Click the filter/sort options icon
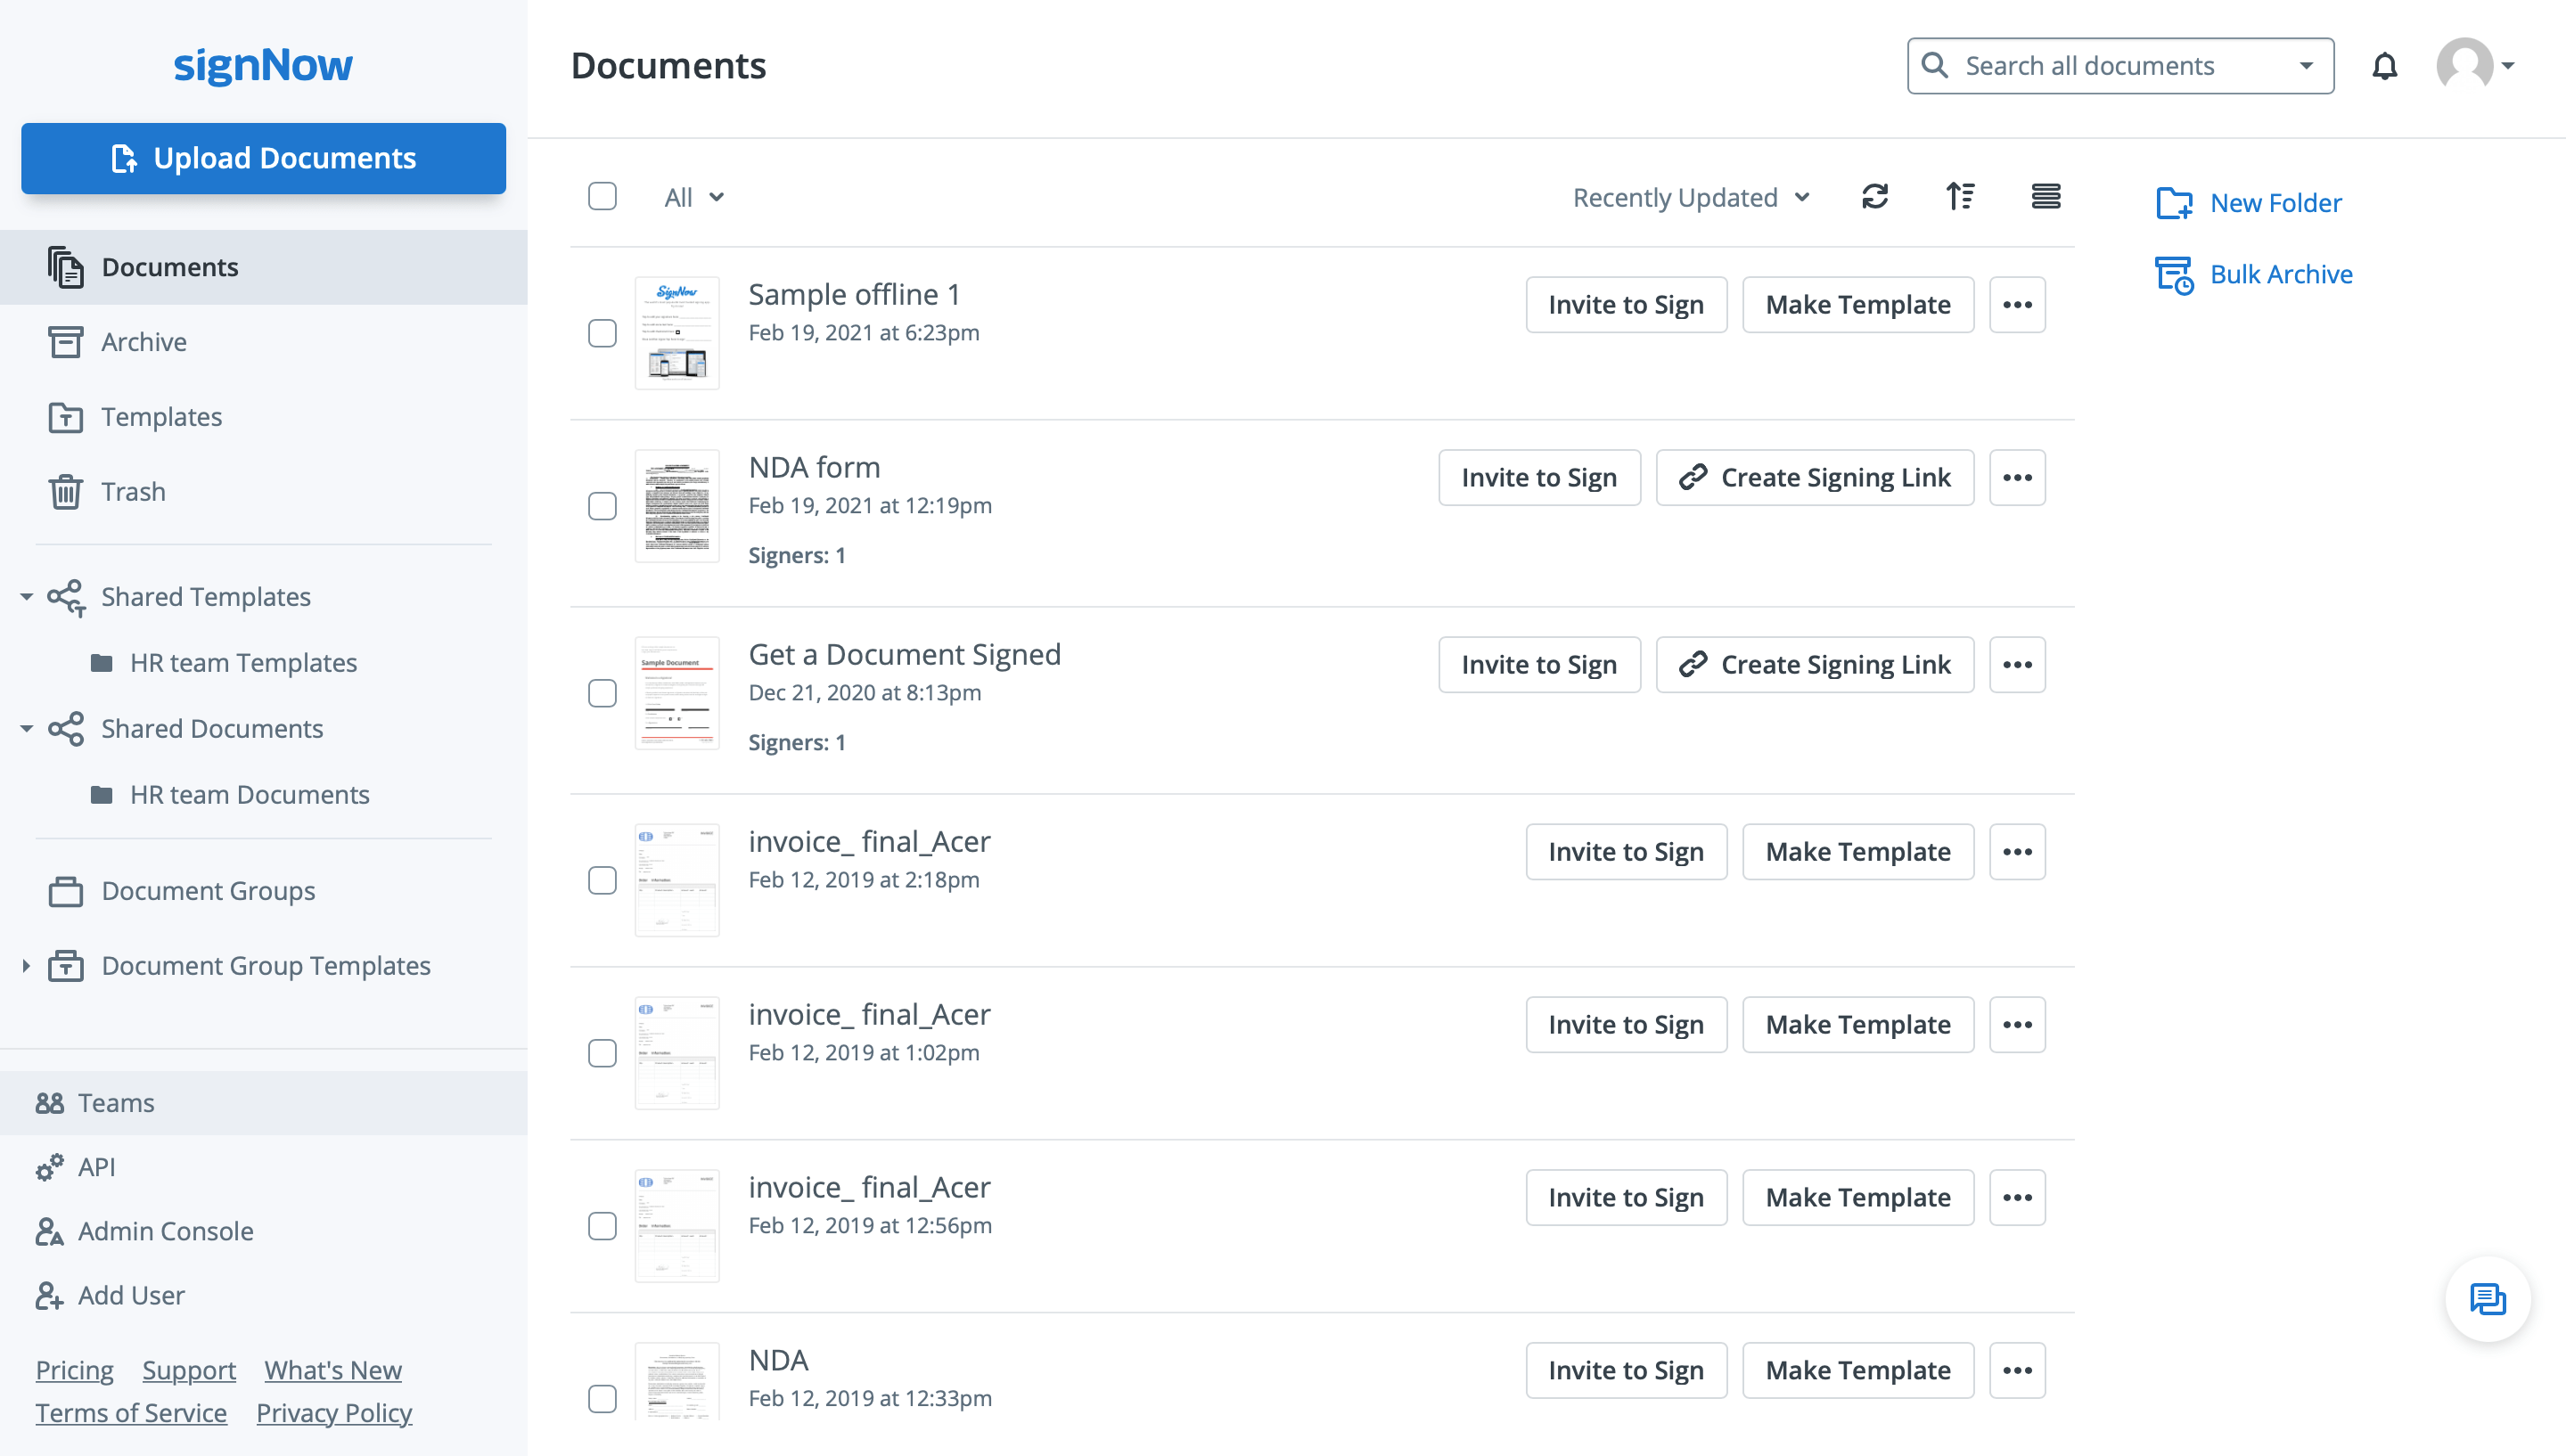The image size is (2566, 1456). (1960, 194)
